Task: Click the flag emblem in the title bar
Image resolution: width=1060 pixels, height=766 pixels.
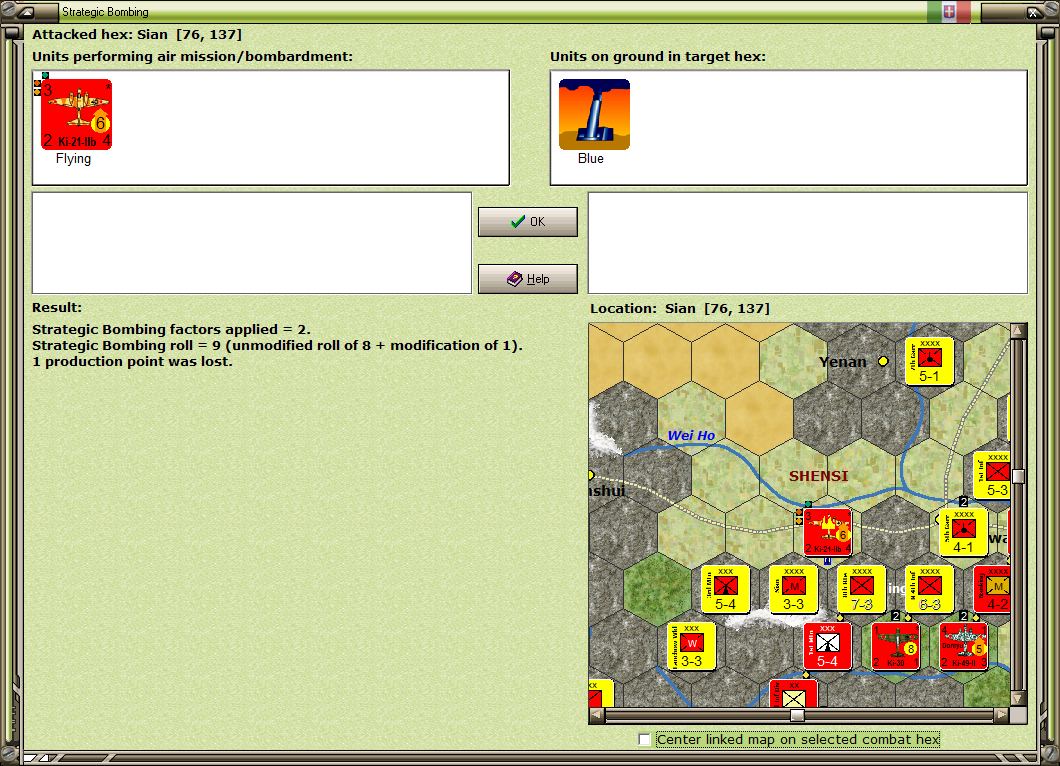Action: point(949,11)
